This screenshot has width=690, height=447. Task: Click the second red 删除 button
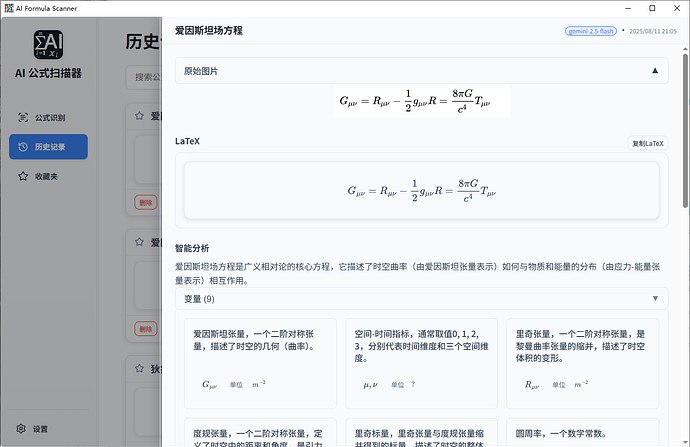click(x=146, y=329)
